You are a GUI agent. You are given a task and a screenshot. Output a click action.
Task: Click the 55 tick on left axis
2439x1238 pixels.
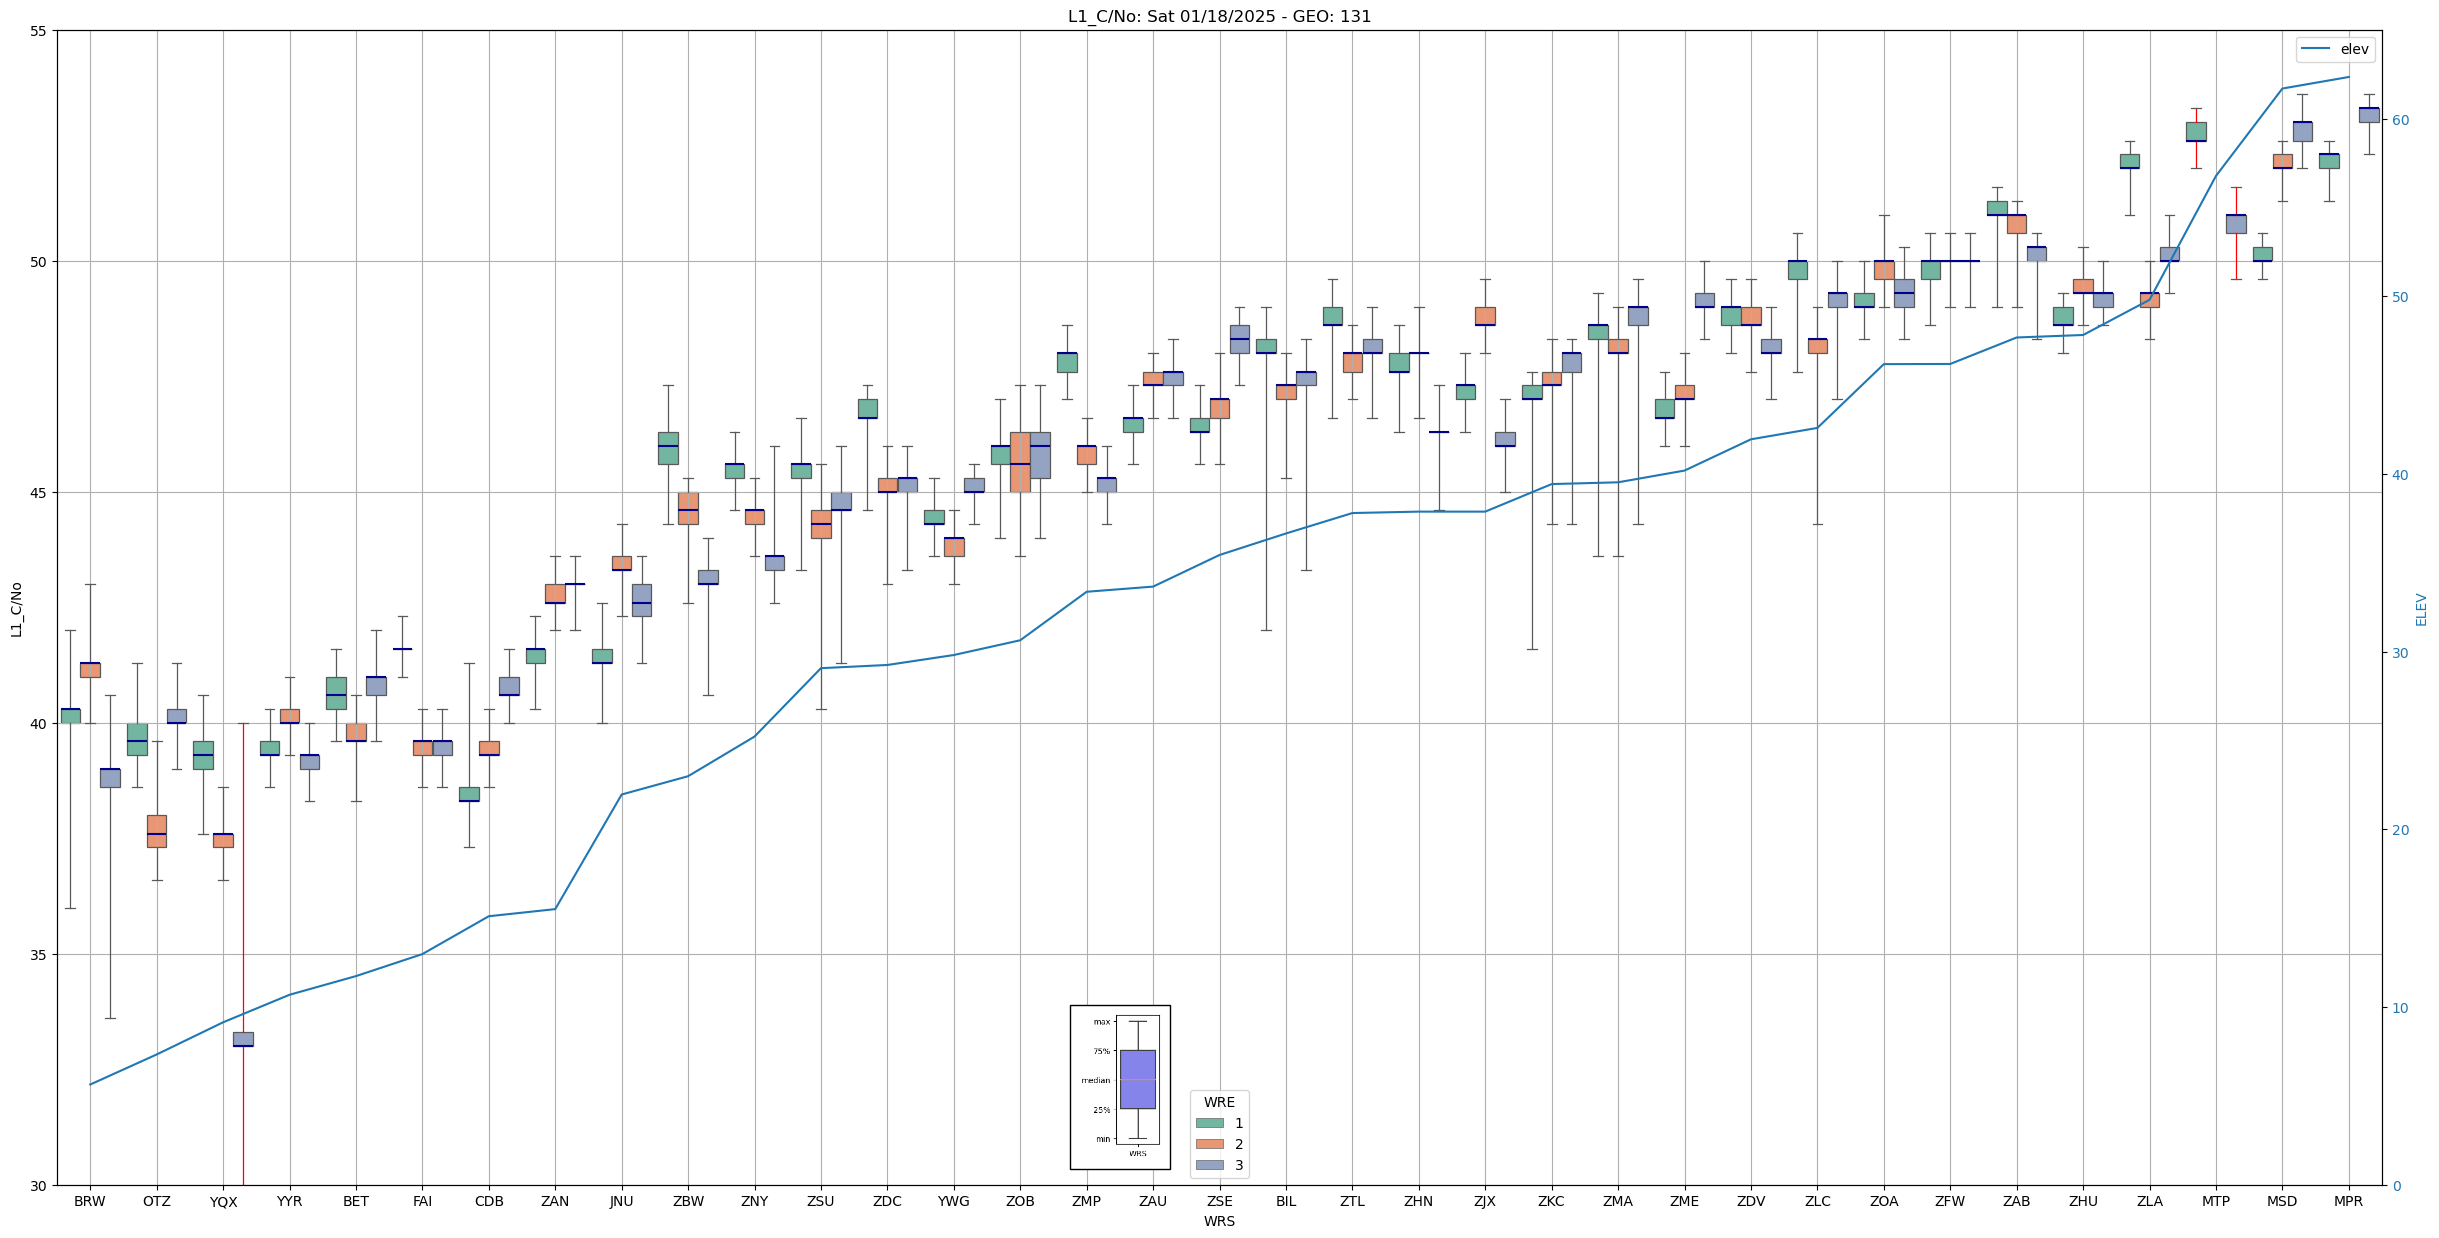point(39,31)
